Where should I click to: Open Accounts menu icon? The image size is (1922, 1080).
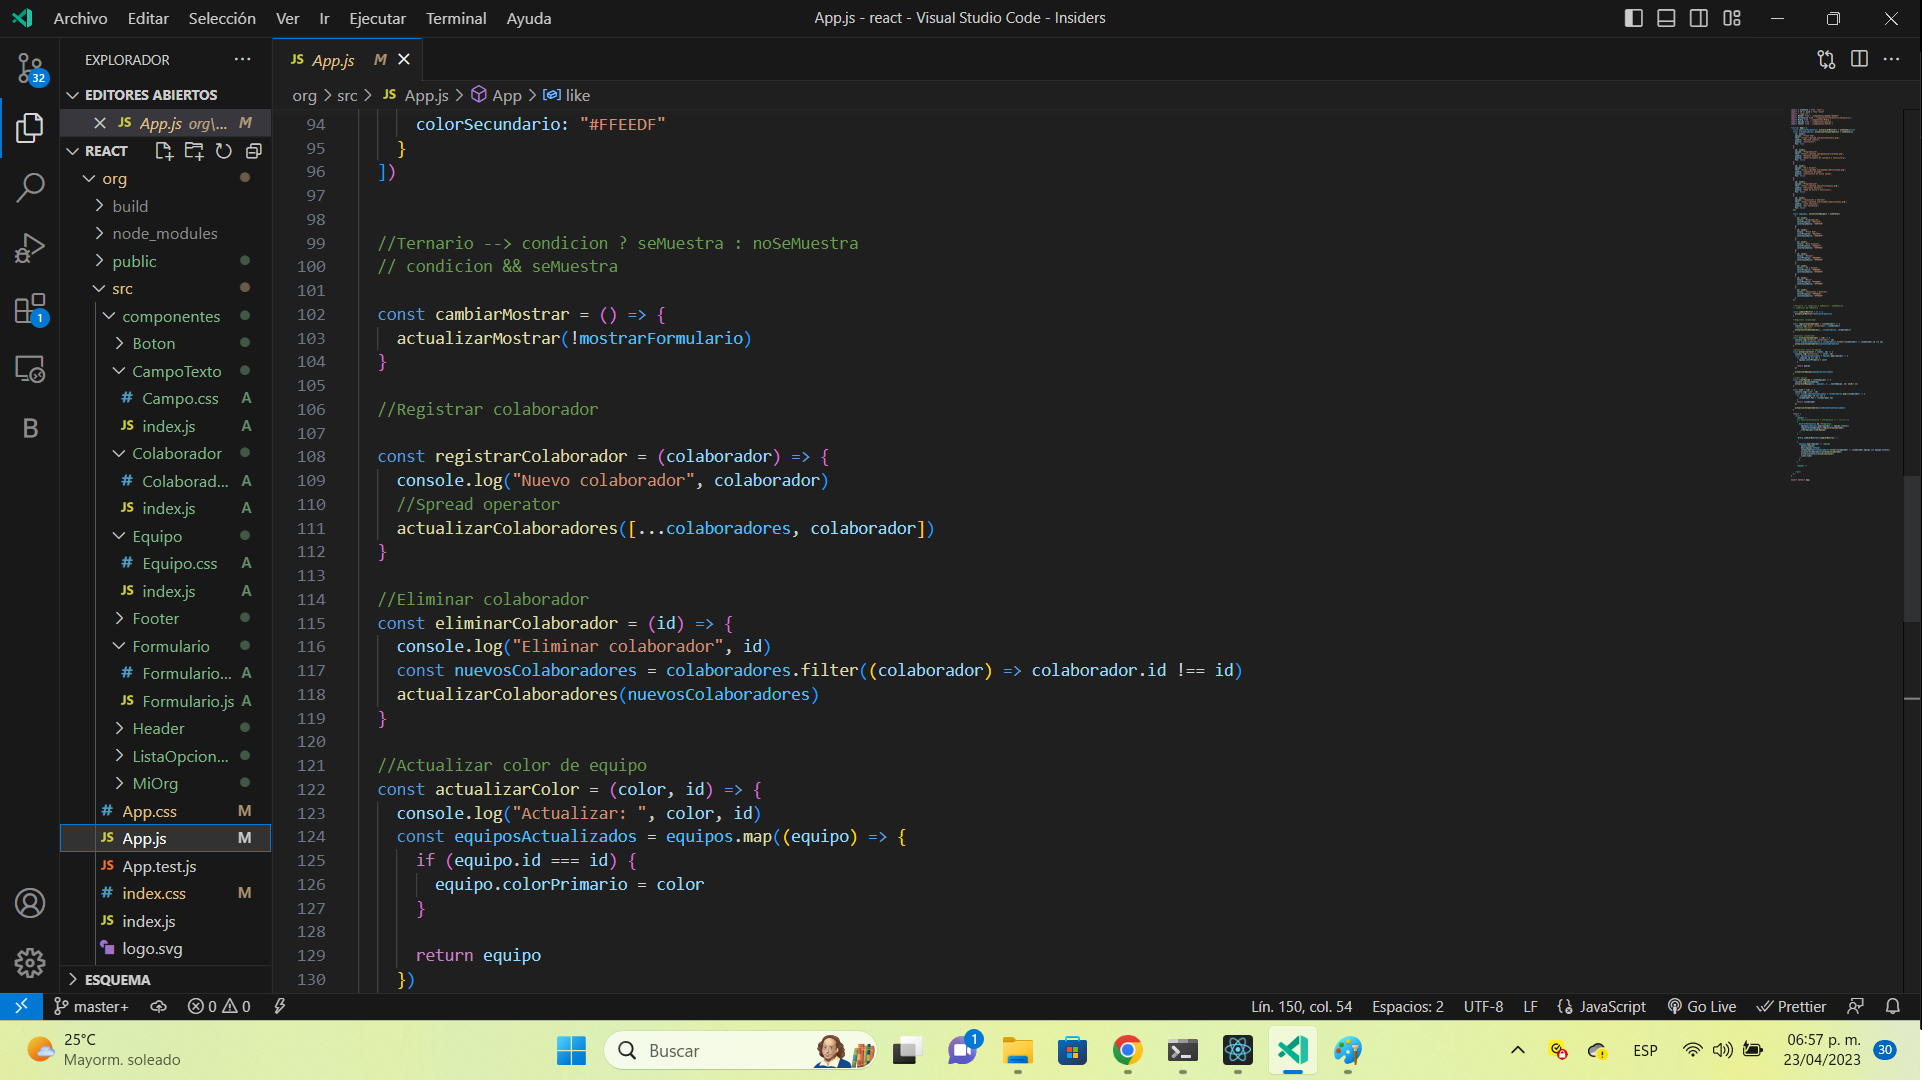[30, 903]
